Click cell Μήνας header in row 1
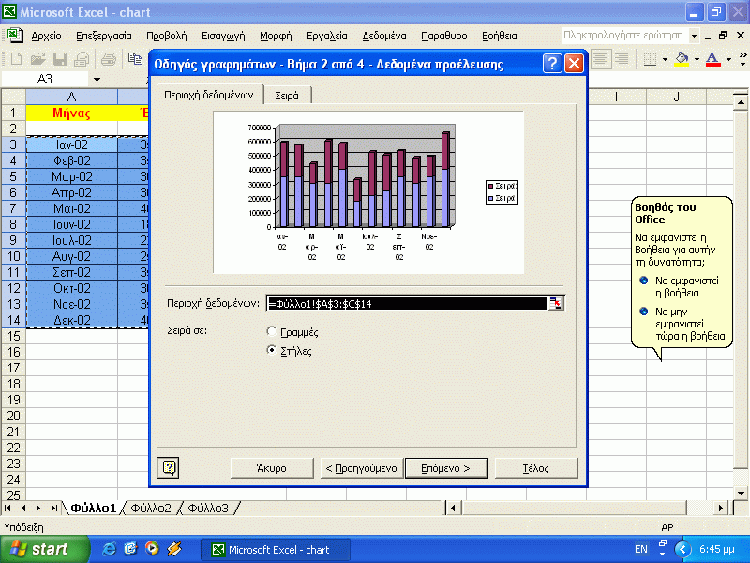 [x=71, y=113]
